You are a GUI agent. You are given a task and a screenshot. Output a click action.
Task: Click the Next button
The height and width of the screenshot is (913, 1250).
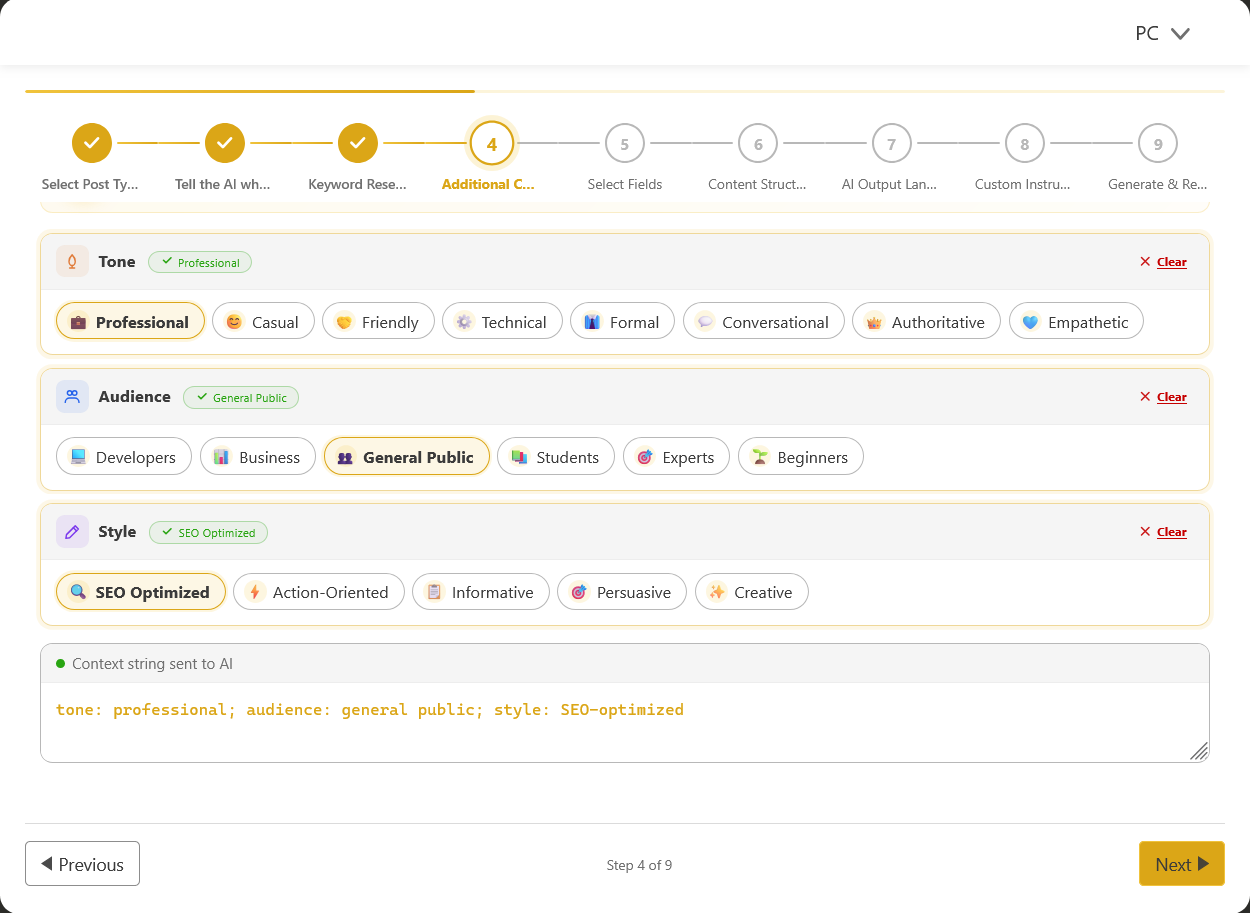point(1181,863)
